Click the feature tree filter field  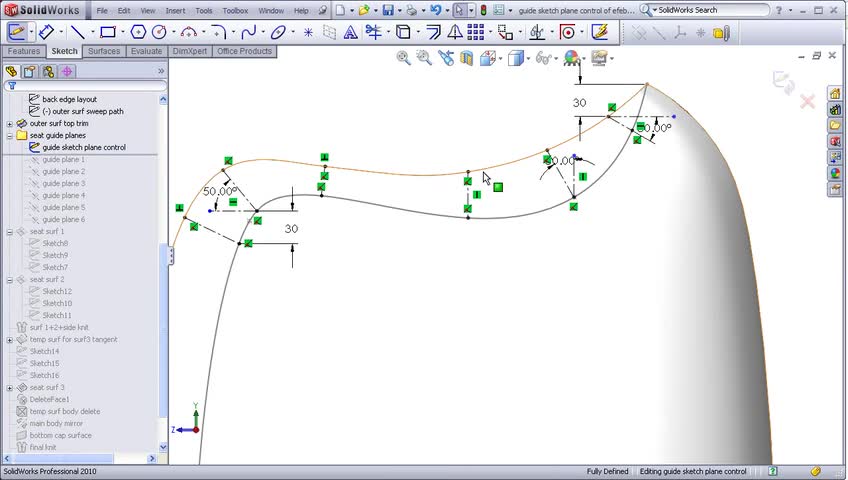[x=85, y=85]
